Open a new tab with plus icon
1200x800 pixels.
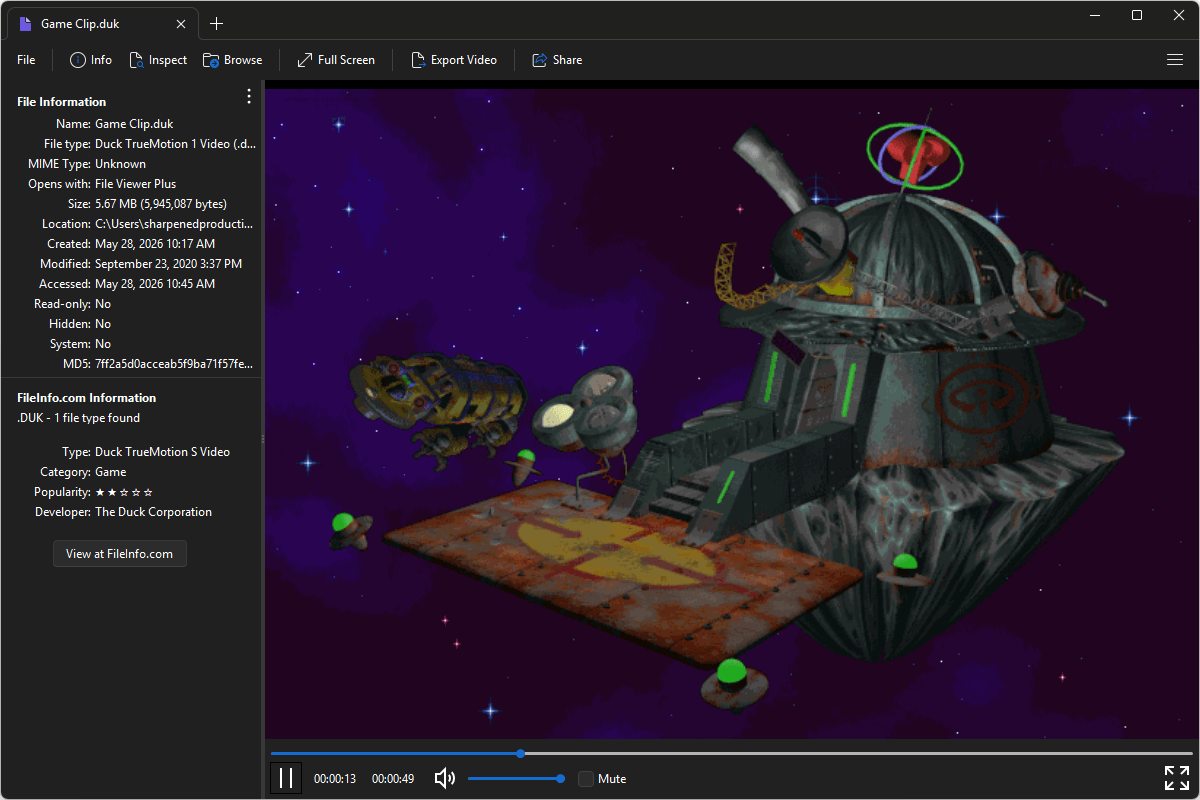click(216, 24)
